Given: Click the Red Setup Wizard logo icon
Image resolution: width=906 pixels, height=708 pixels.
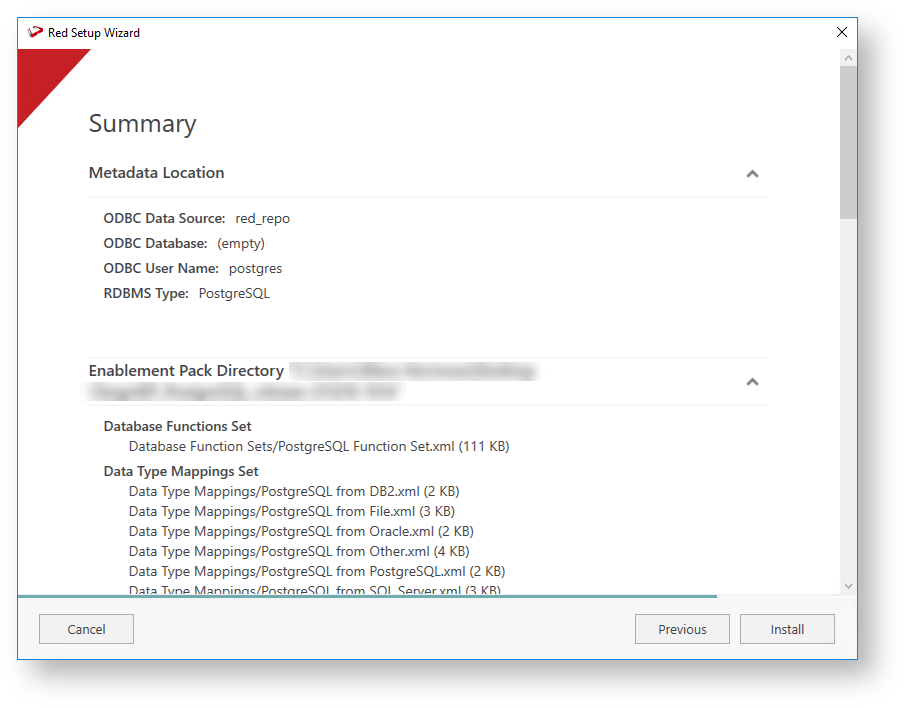Looking at the screenshot, I should click(35, 32).
